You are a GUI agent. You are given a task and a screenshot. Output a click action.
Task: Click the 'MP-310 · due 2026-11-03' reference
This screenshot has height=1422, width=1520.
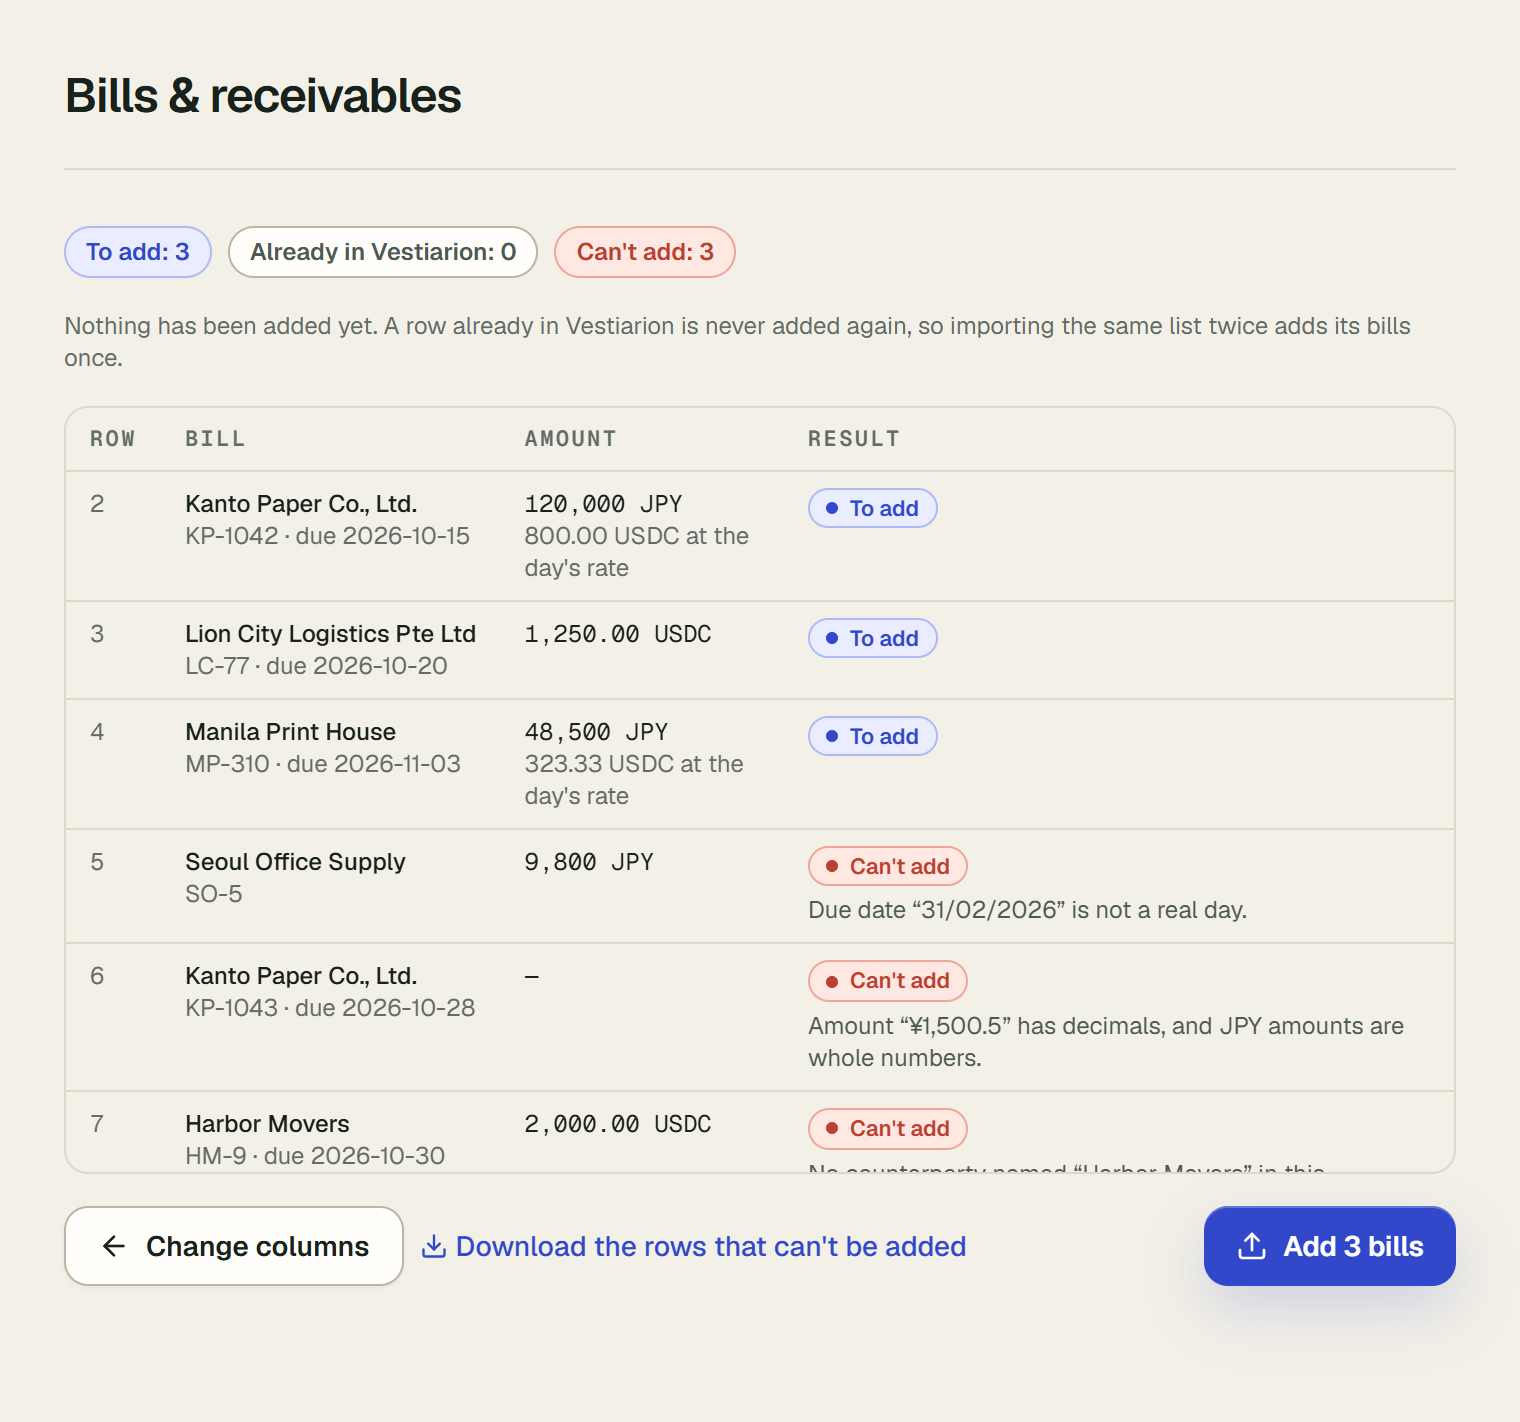(323, 764)
